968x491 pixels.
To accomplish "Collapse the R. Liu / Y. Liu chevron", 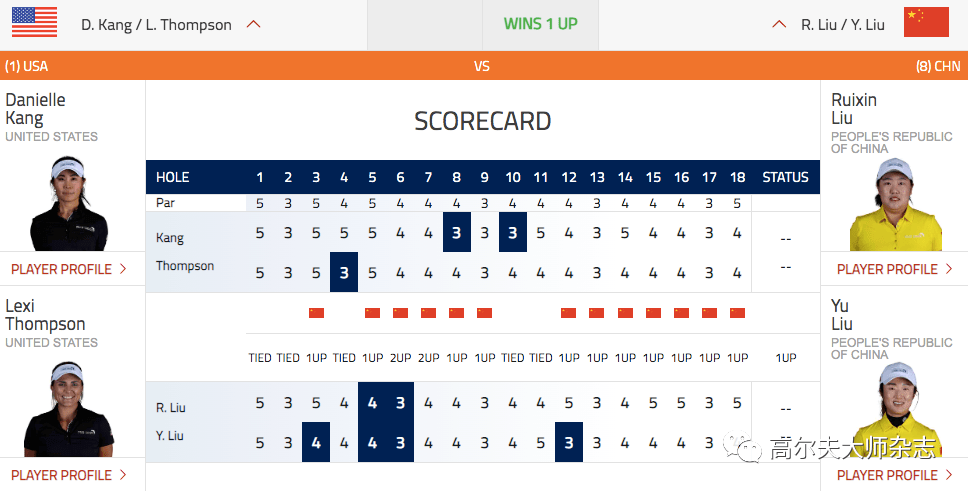I will click(x=779, y=25).
